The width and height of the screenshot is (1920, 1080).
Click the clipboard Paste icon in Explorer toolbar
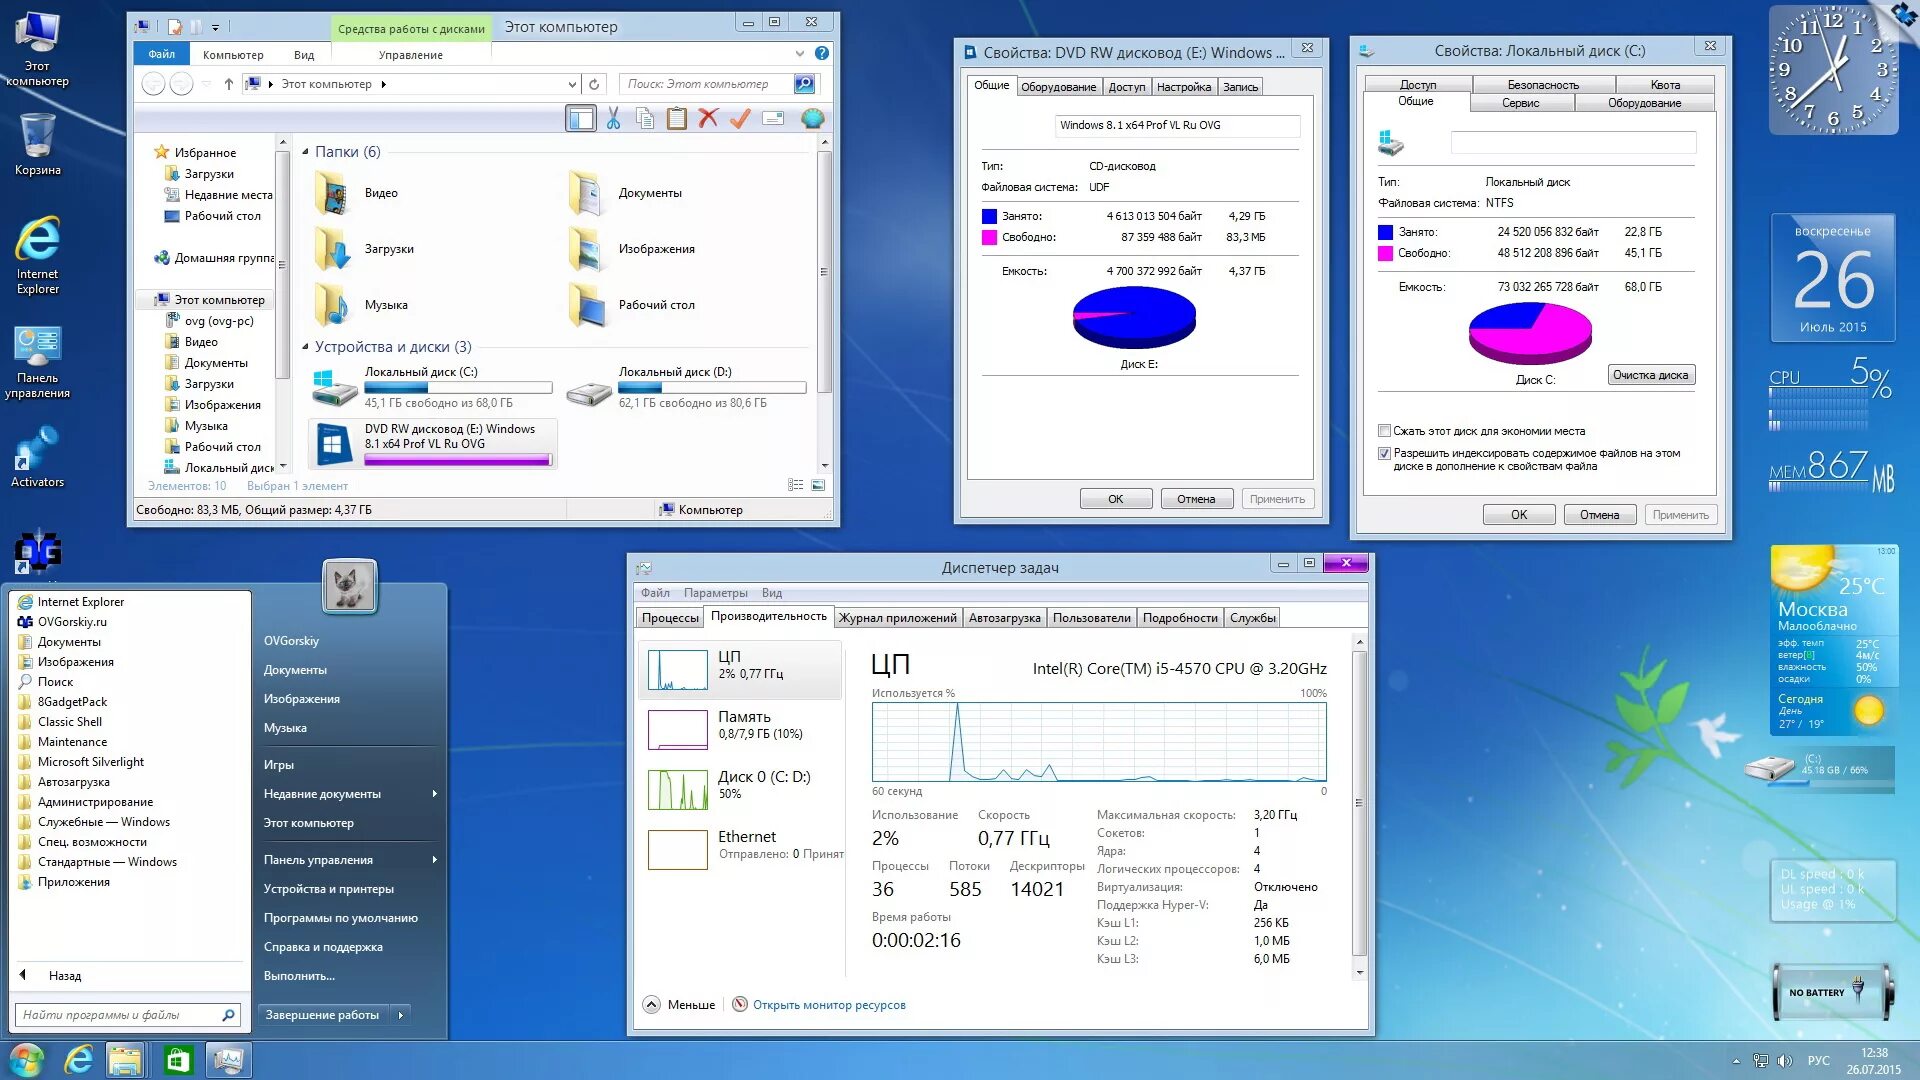click(677, 119)
